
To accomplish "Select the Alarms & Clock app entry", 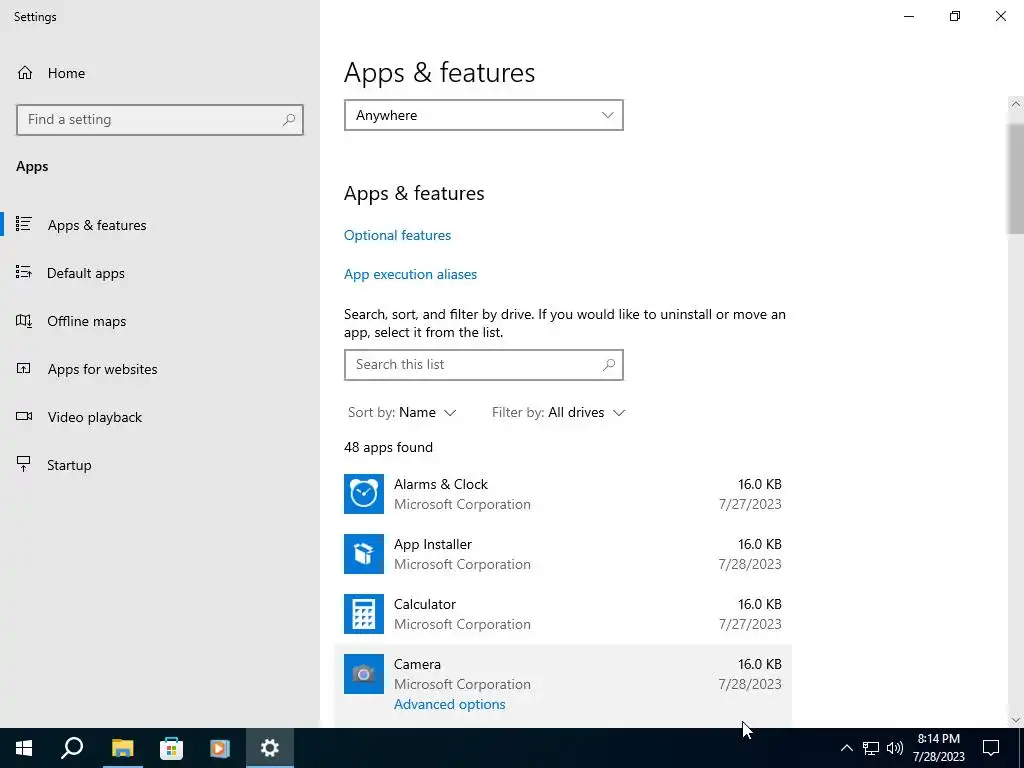I will (563, 494).
